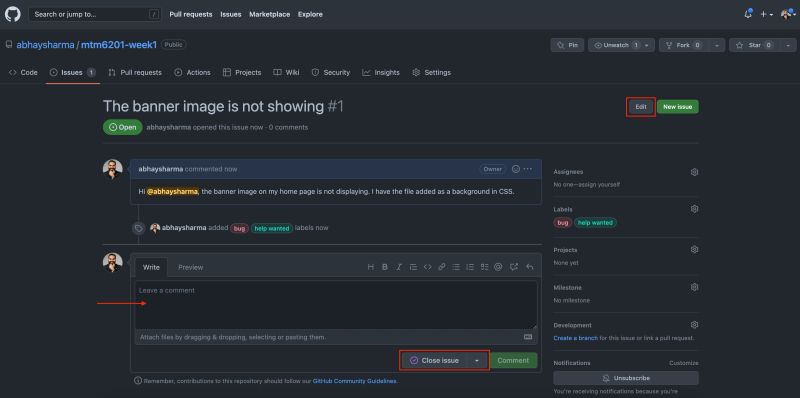The image size is (800, 398).
Task: Click the attach files bar below textarea
Action: [x=336, y=337]
